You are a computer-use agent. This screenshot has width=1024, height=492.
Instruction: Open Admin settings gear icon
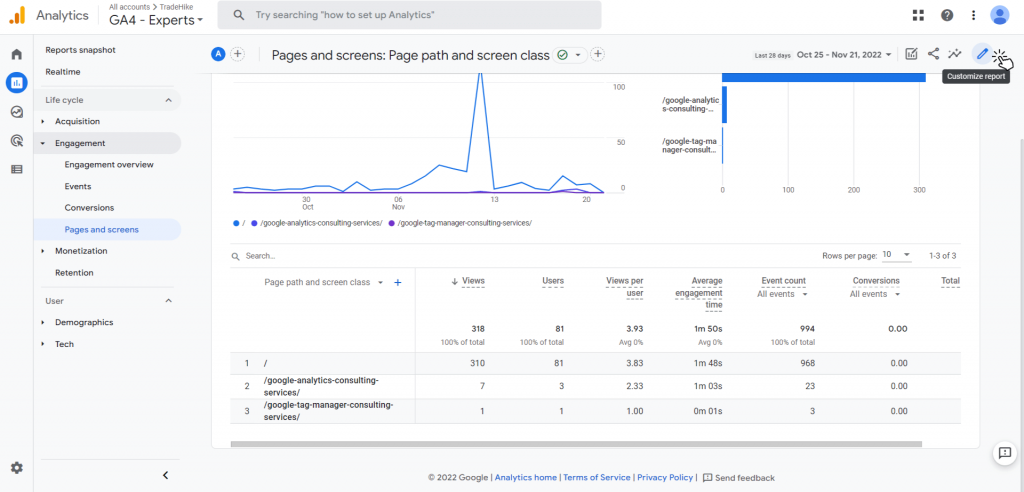click(x=16, y=468)
